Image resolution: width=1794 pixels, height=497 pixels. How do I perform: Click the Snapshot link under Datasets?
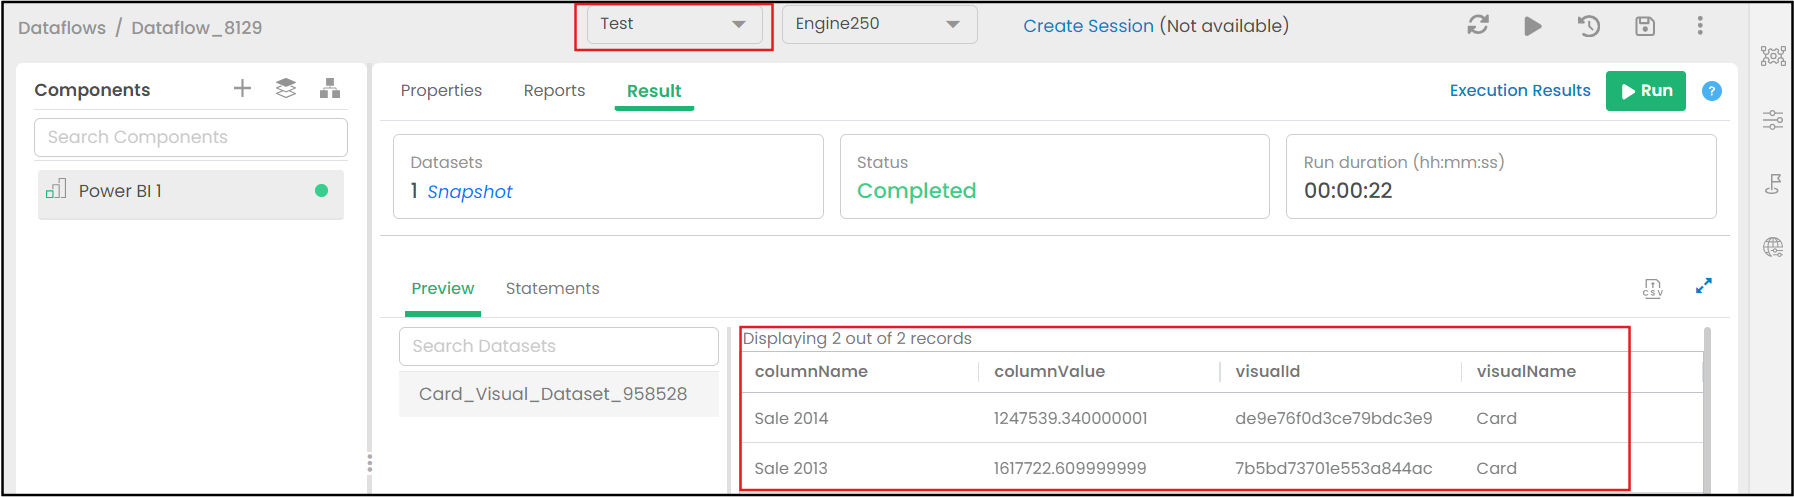[x=469, y=192]
